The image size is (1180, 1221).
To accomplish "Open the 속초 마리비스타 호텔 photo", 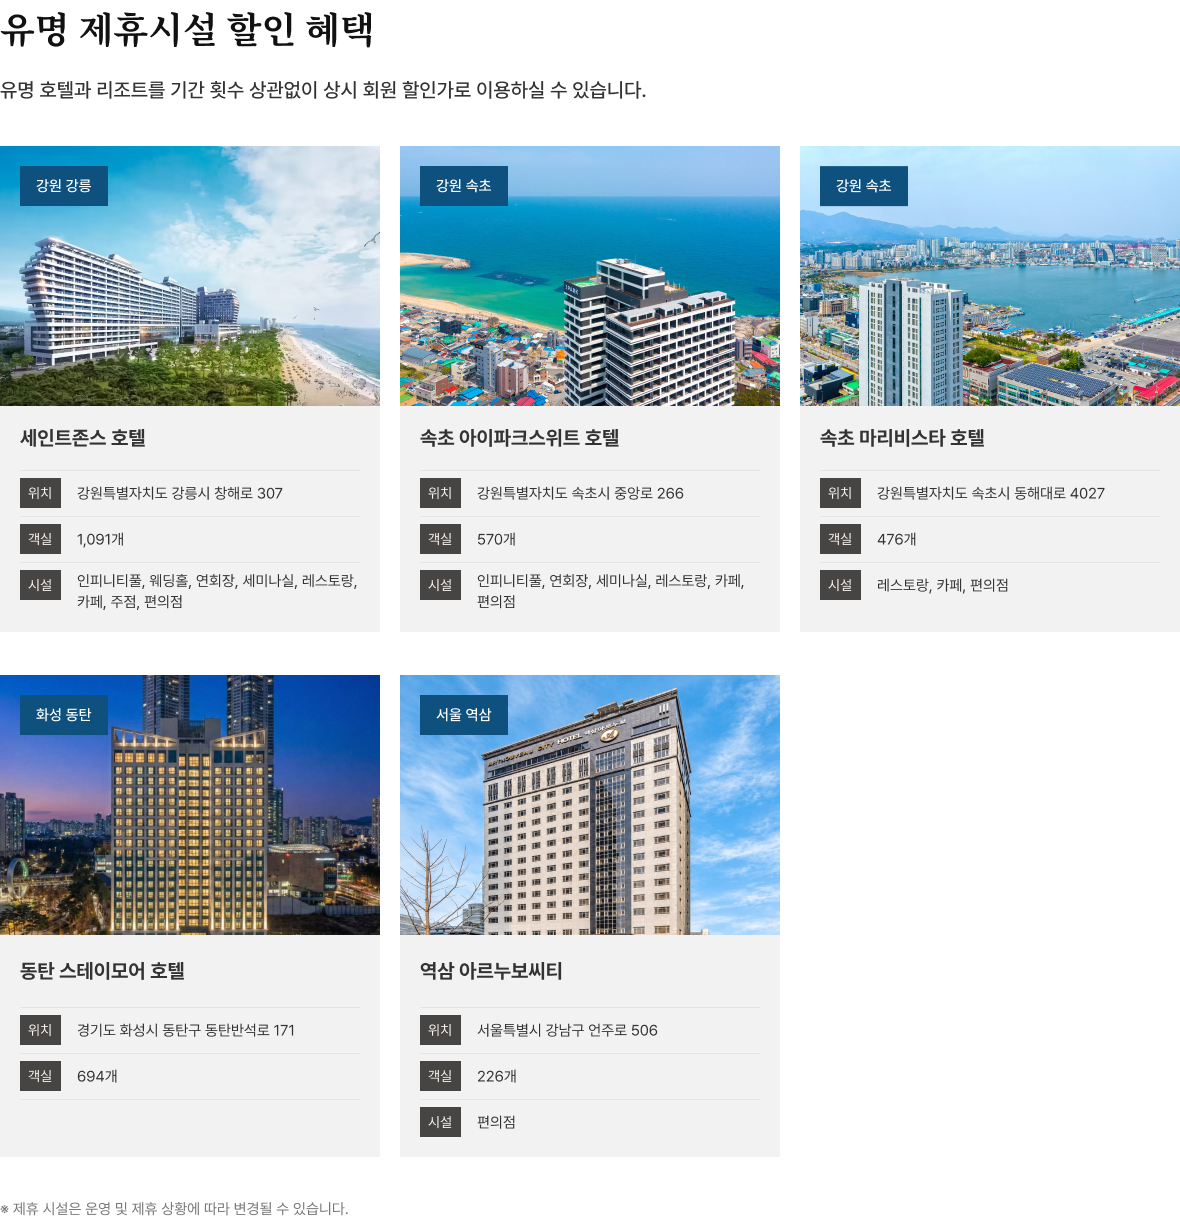I will click(x=990, y=276).
